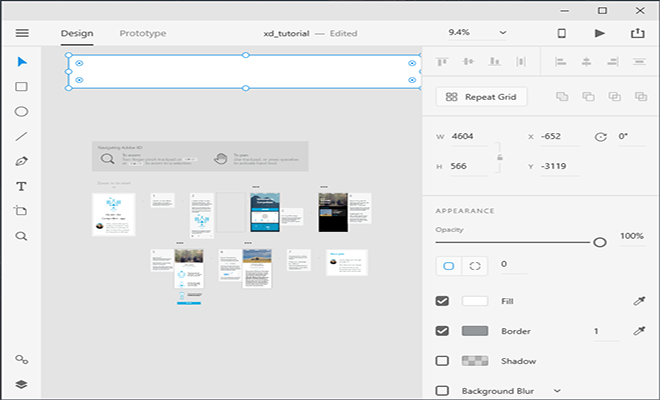The image size is (660, 400).
Task: Click the desktop preview play icon
Action: pos(600,33)
